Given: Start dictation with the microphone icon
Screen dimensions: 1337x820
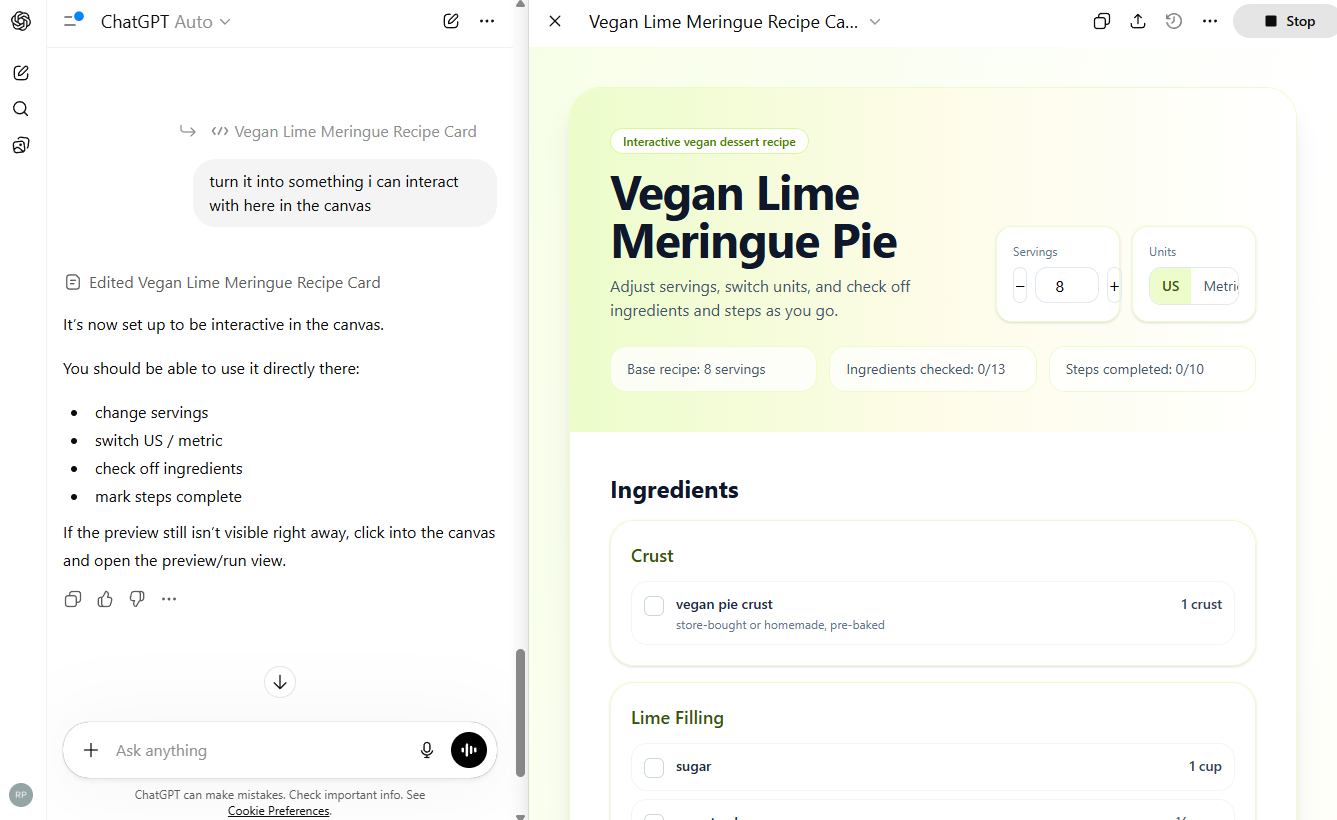Looking at the screenshot, I should click(x=427, y=749).
